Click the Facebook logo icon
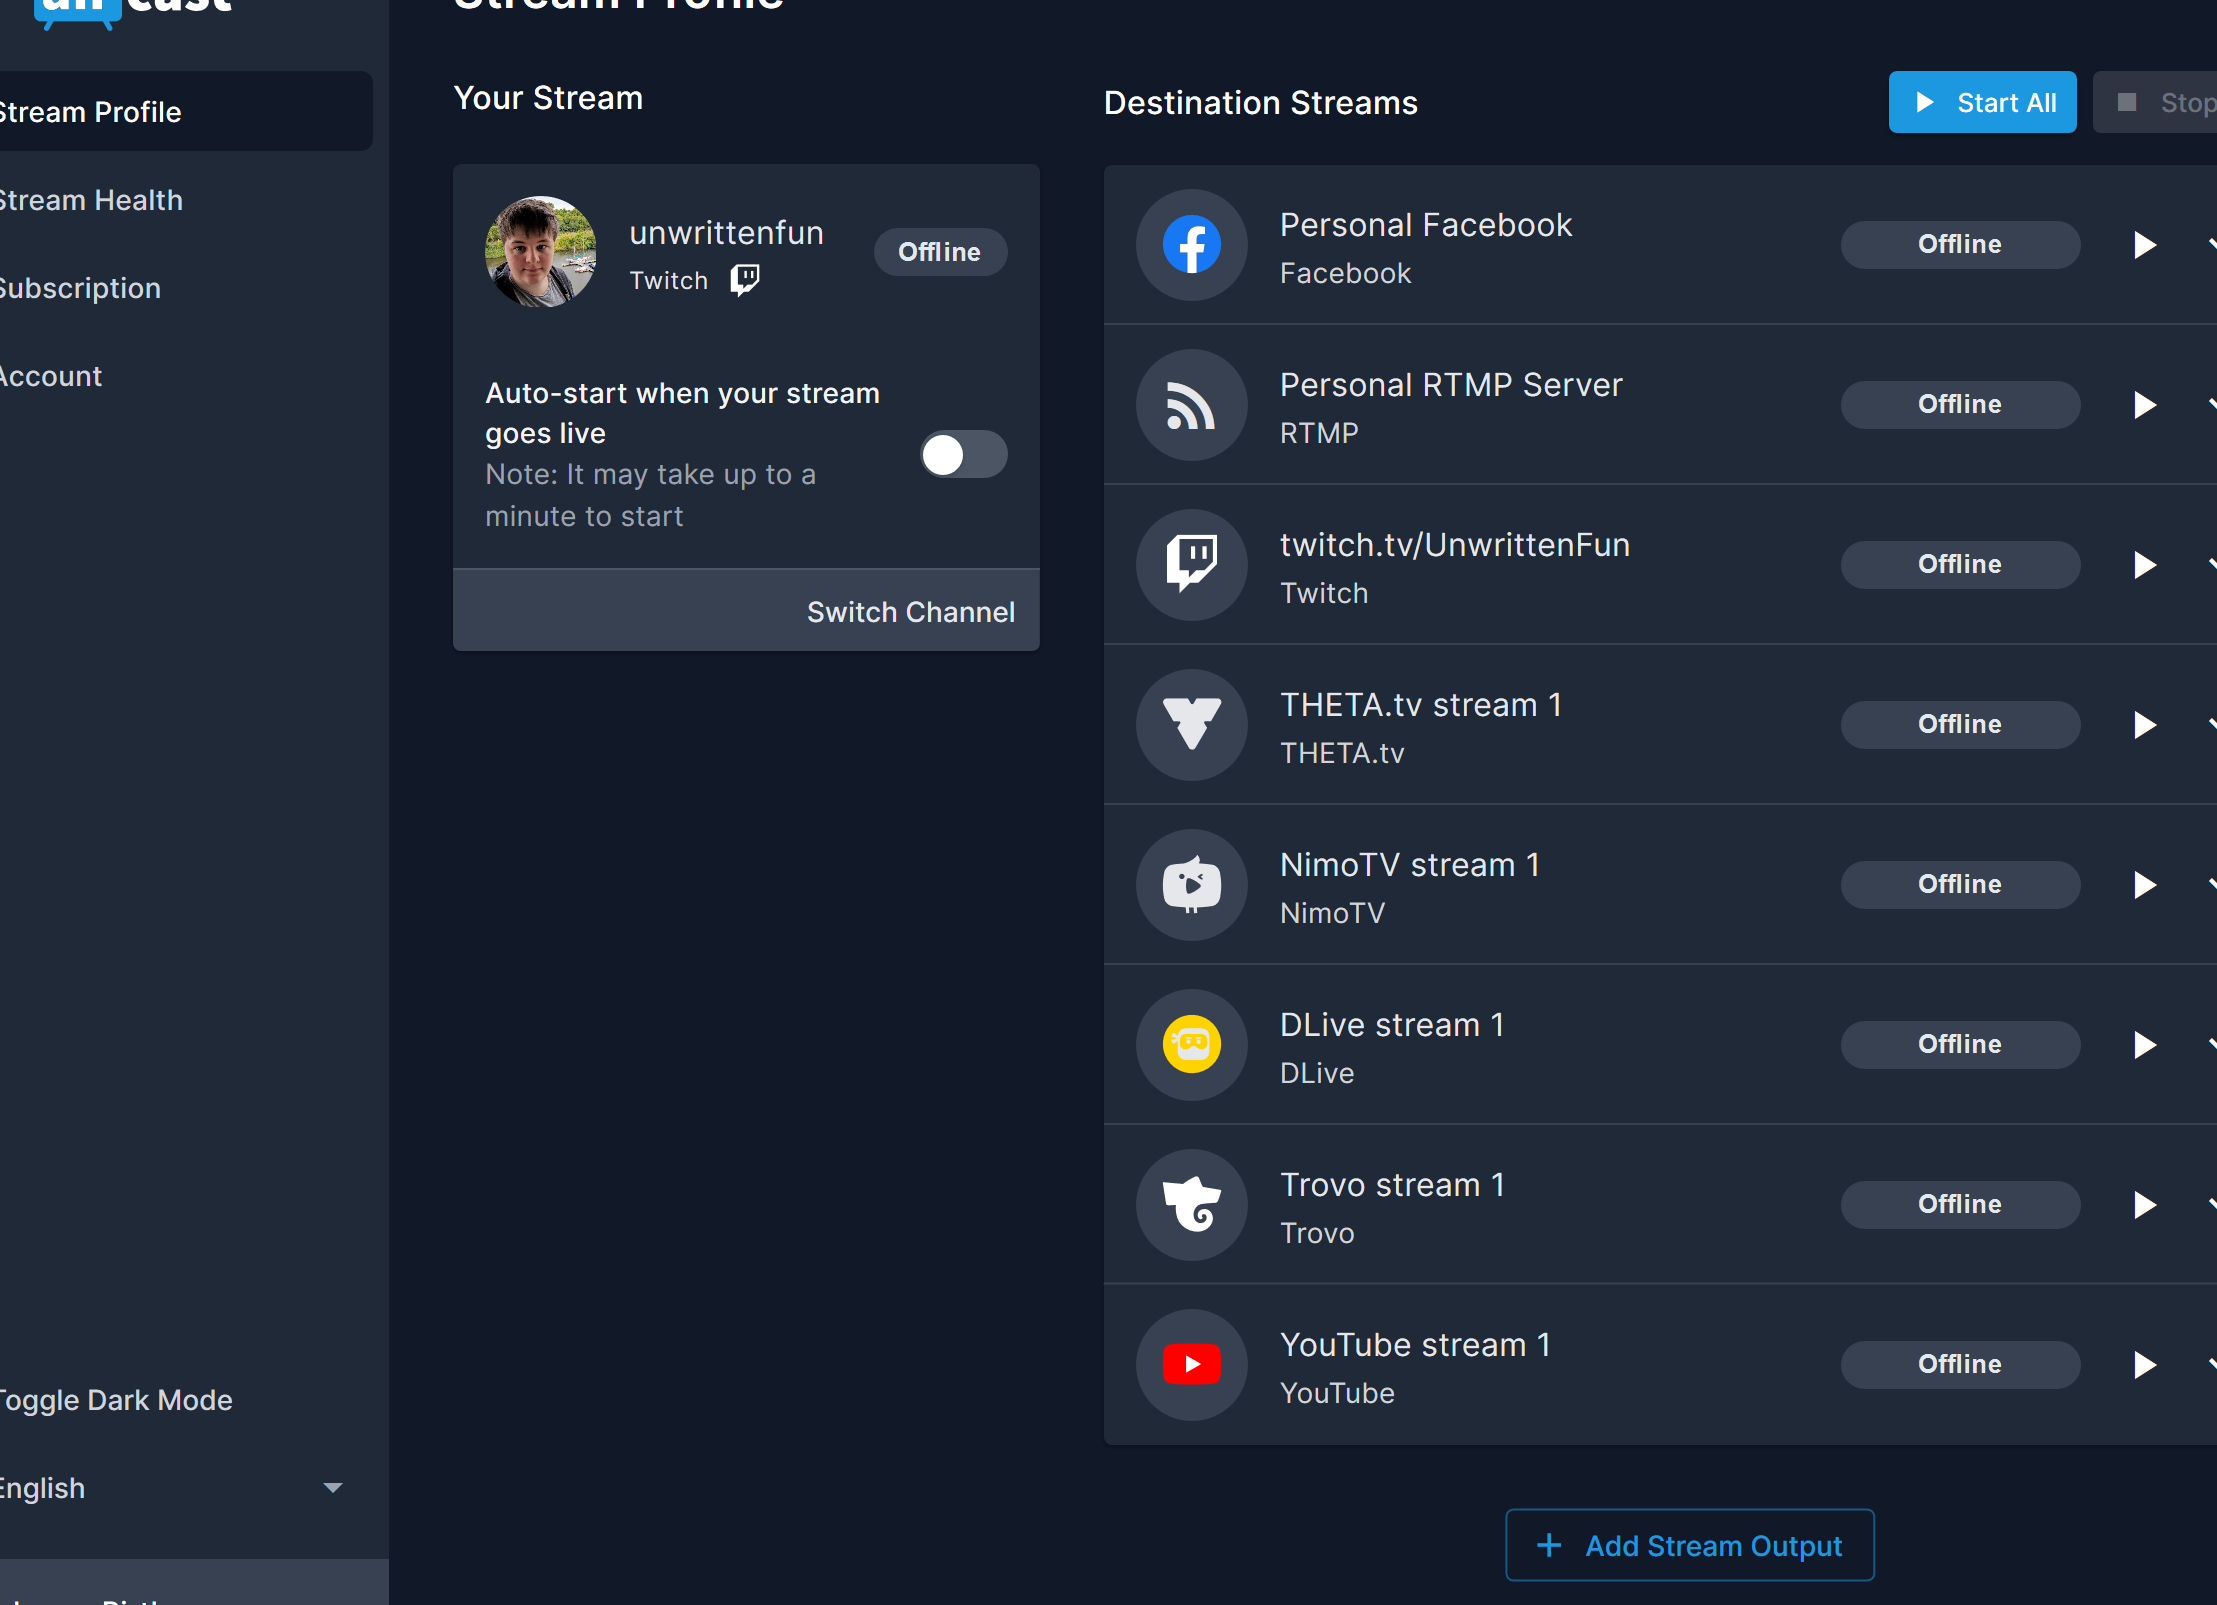This screenshot has width=2217, height=1605. click(1191, 245)
